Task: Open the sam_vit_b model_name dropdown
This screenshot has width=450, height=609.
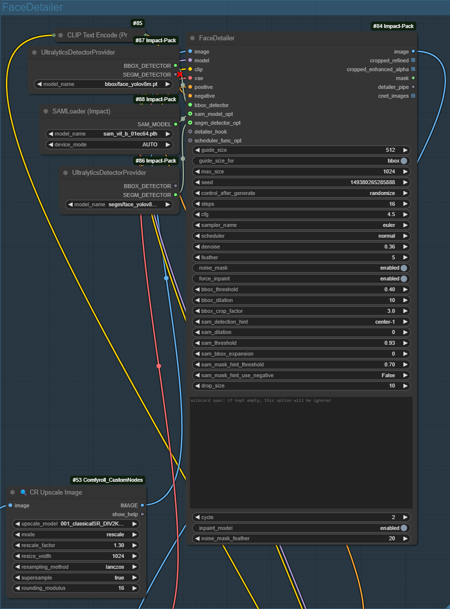Action: point(109,134)
